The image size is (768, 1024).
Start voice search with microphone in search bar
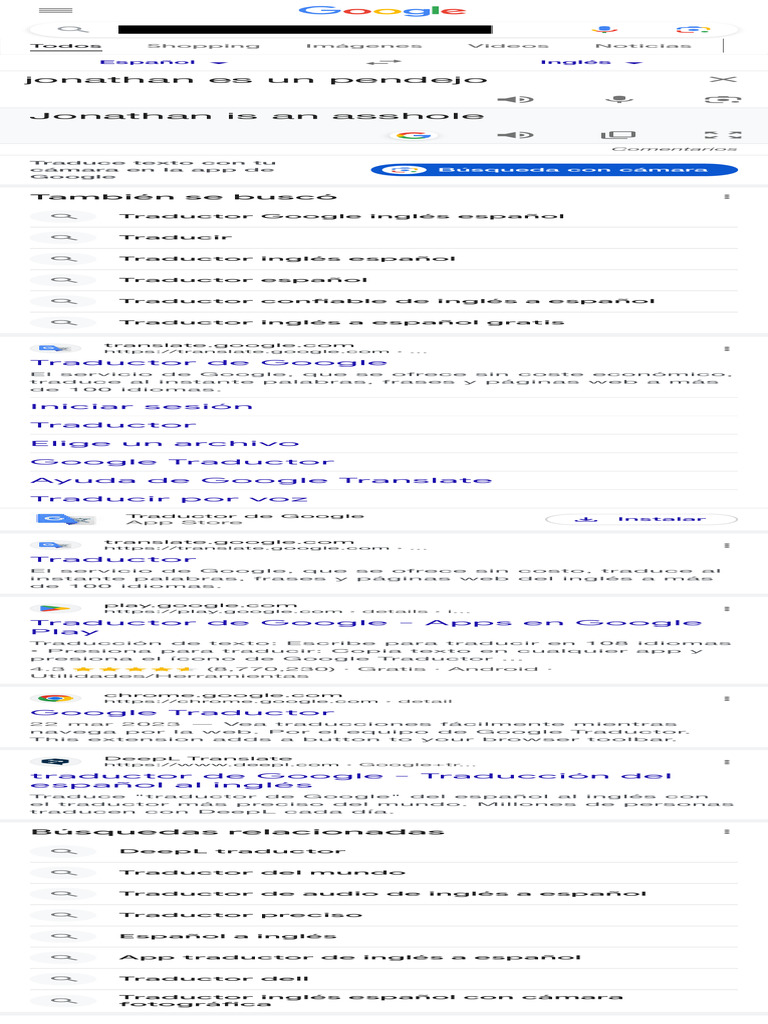605,29
